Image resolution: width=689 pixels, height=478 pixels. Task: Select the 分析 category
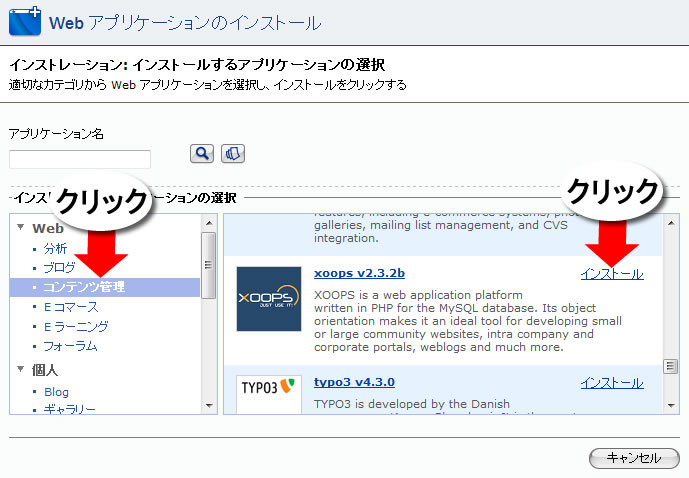[55, 248]
